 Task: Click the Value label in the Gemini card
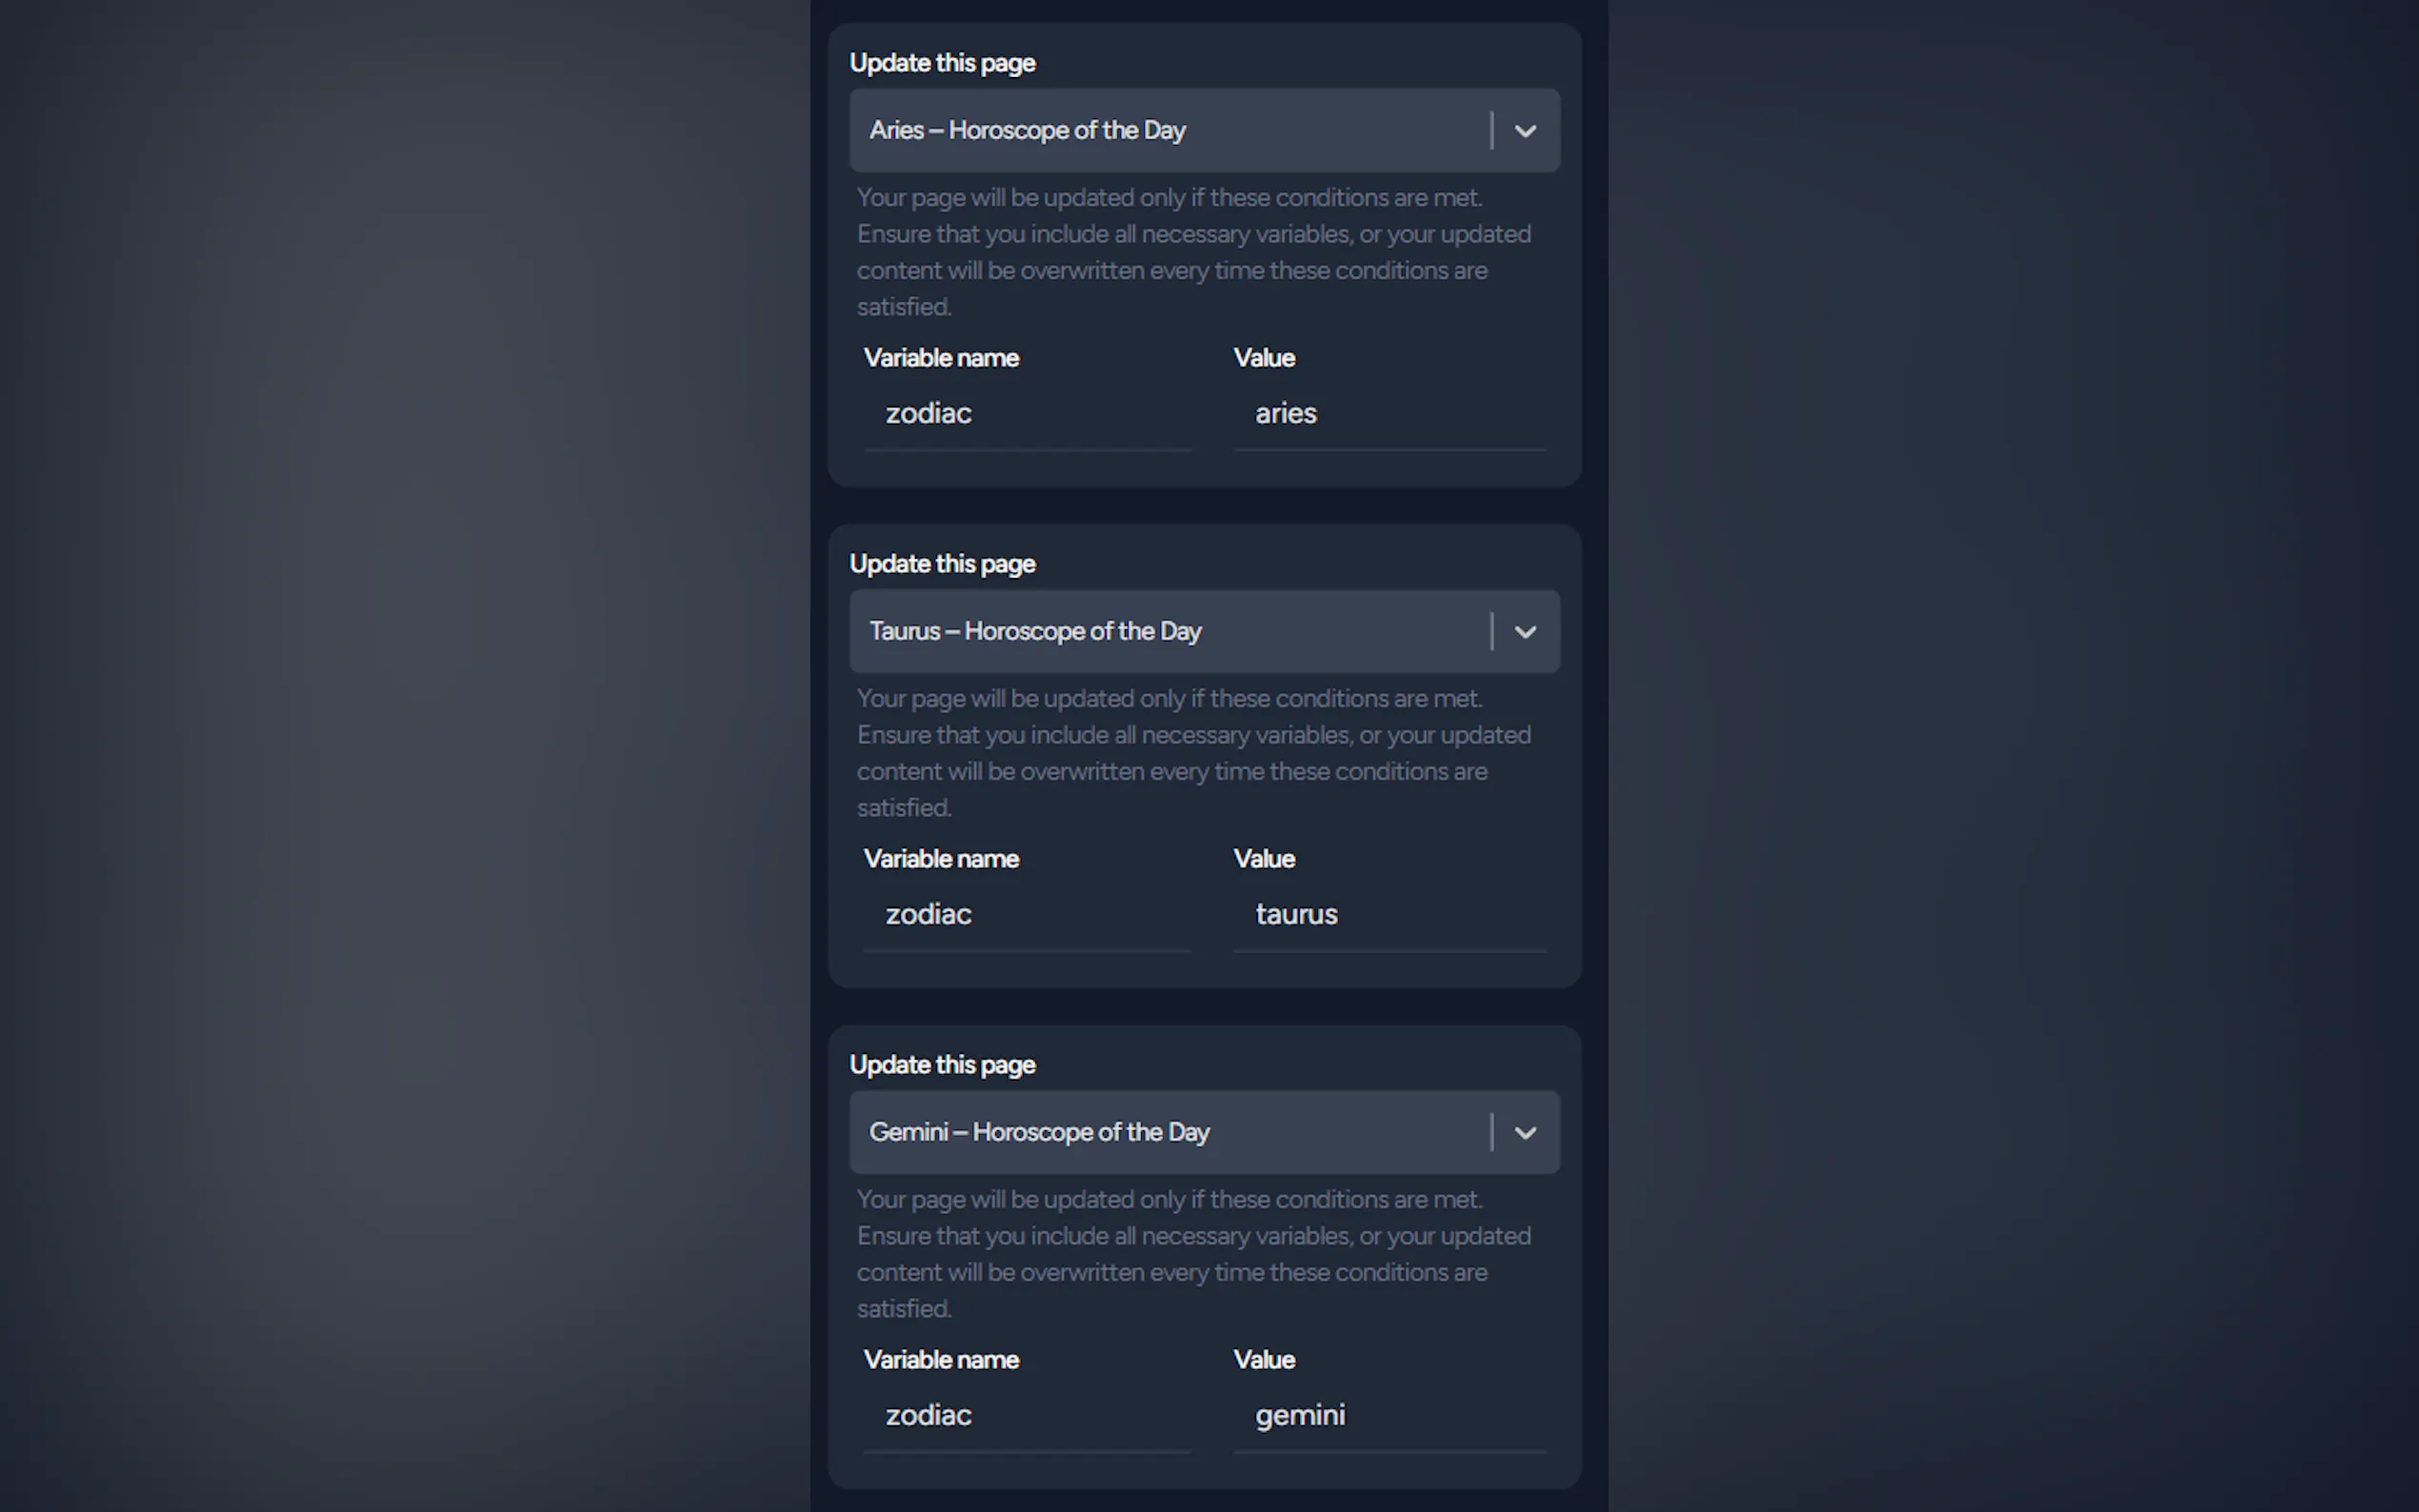1264,1360
